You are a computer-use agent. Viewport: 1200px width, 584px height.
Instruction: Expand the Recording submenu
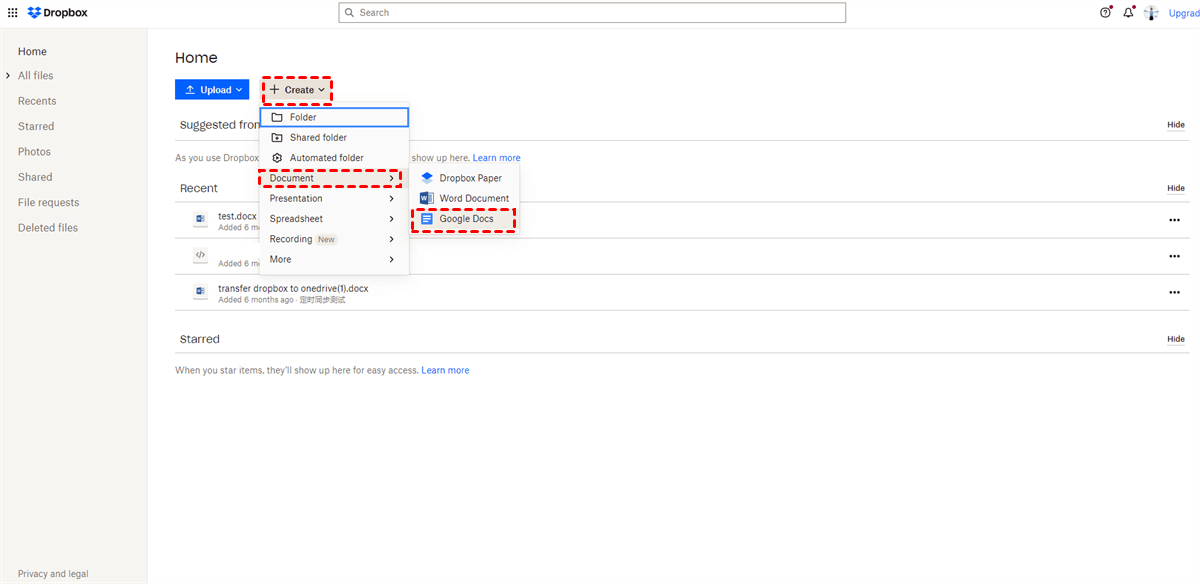[334, 239]
